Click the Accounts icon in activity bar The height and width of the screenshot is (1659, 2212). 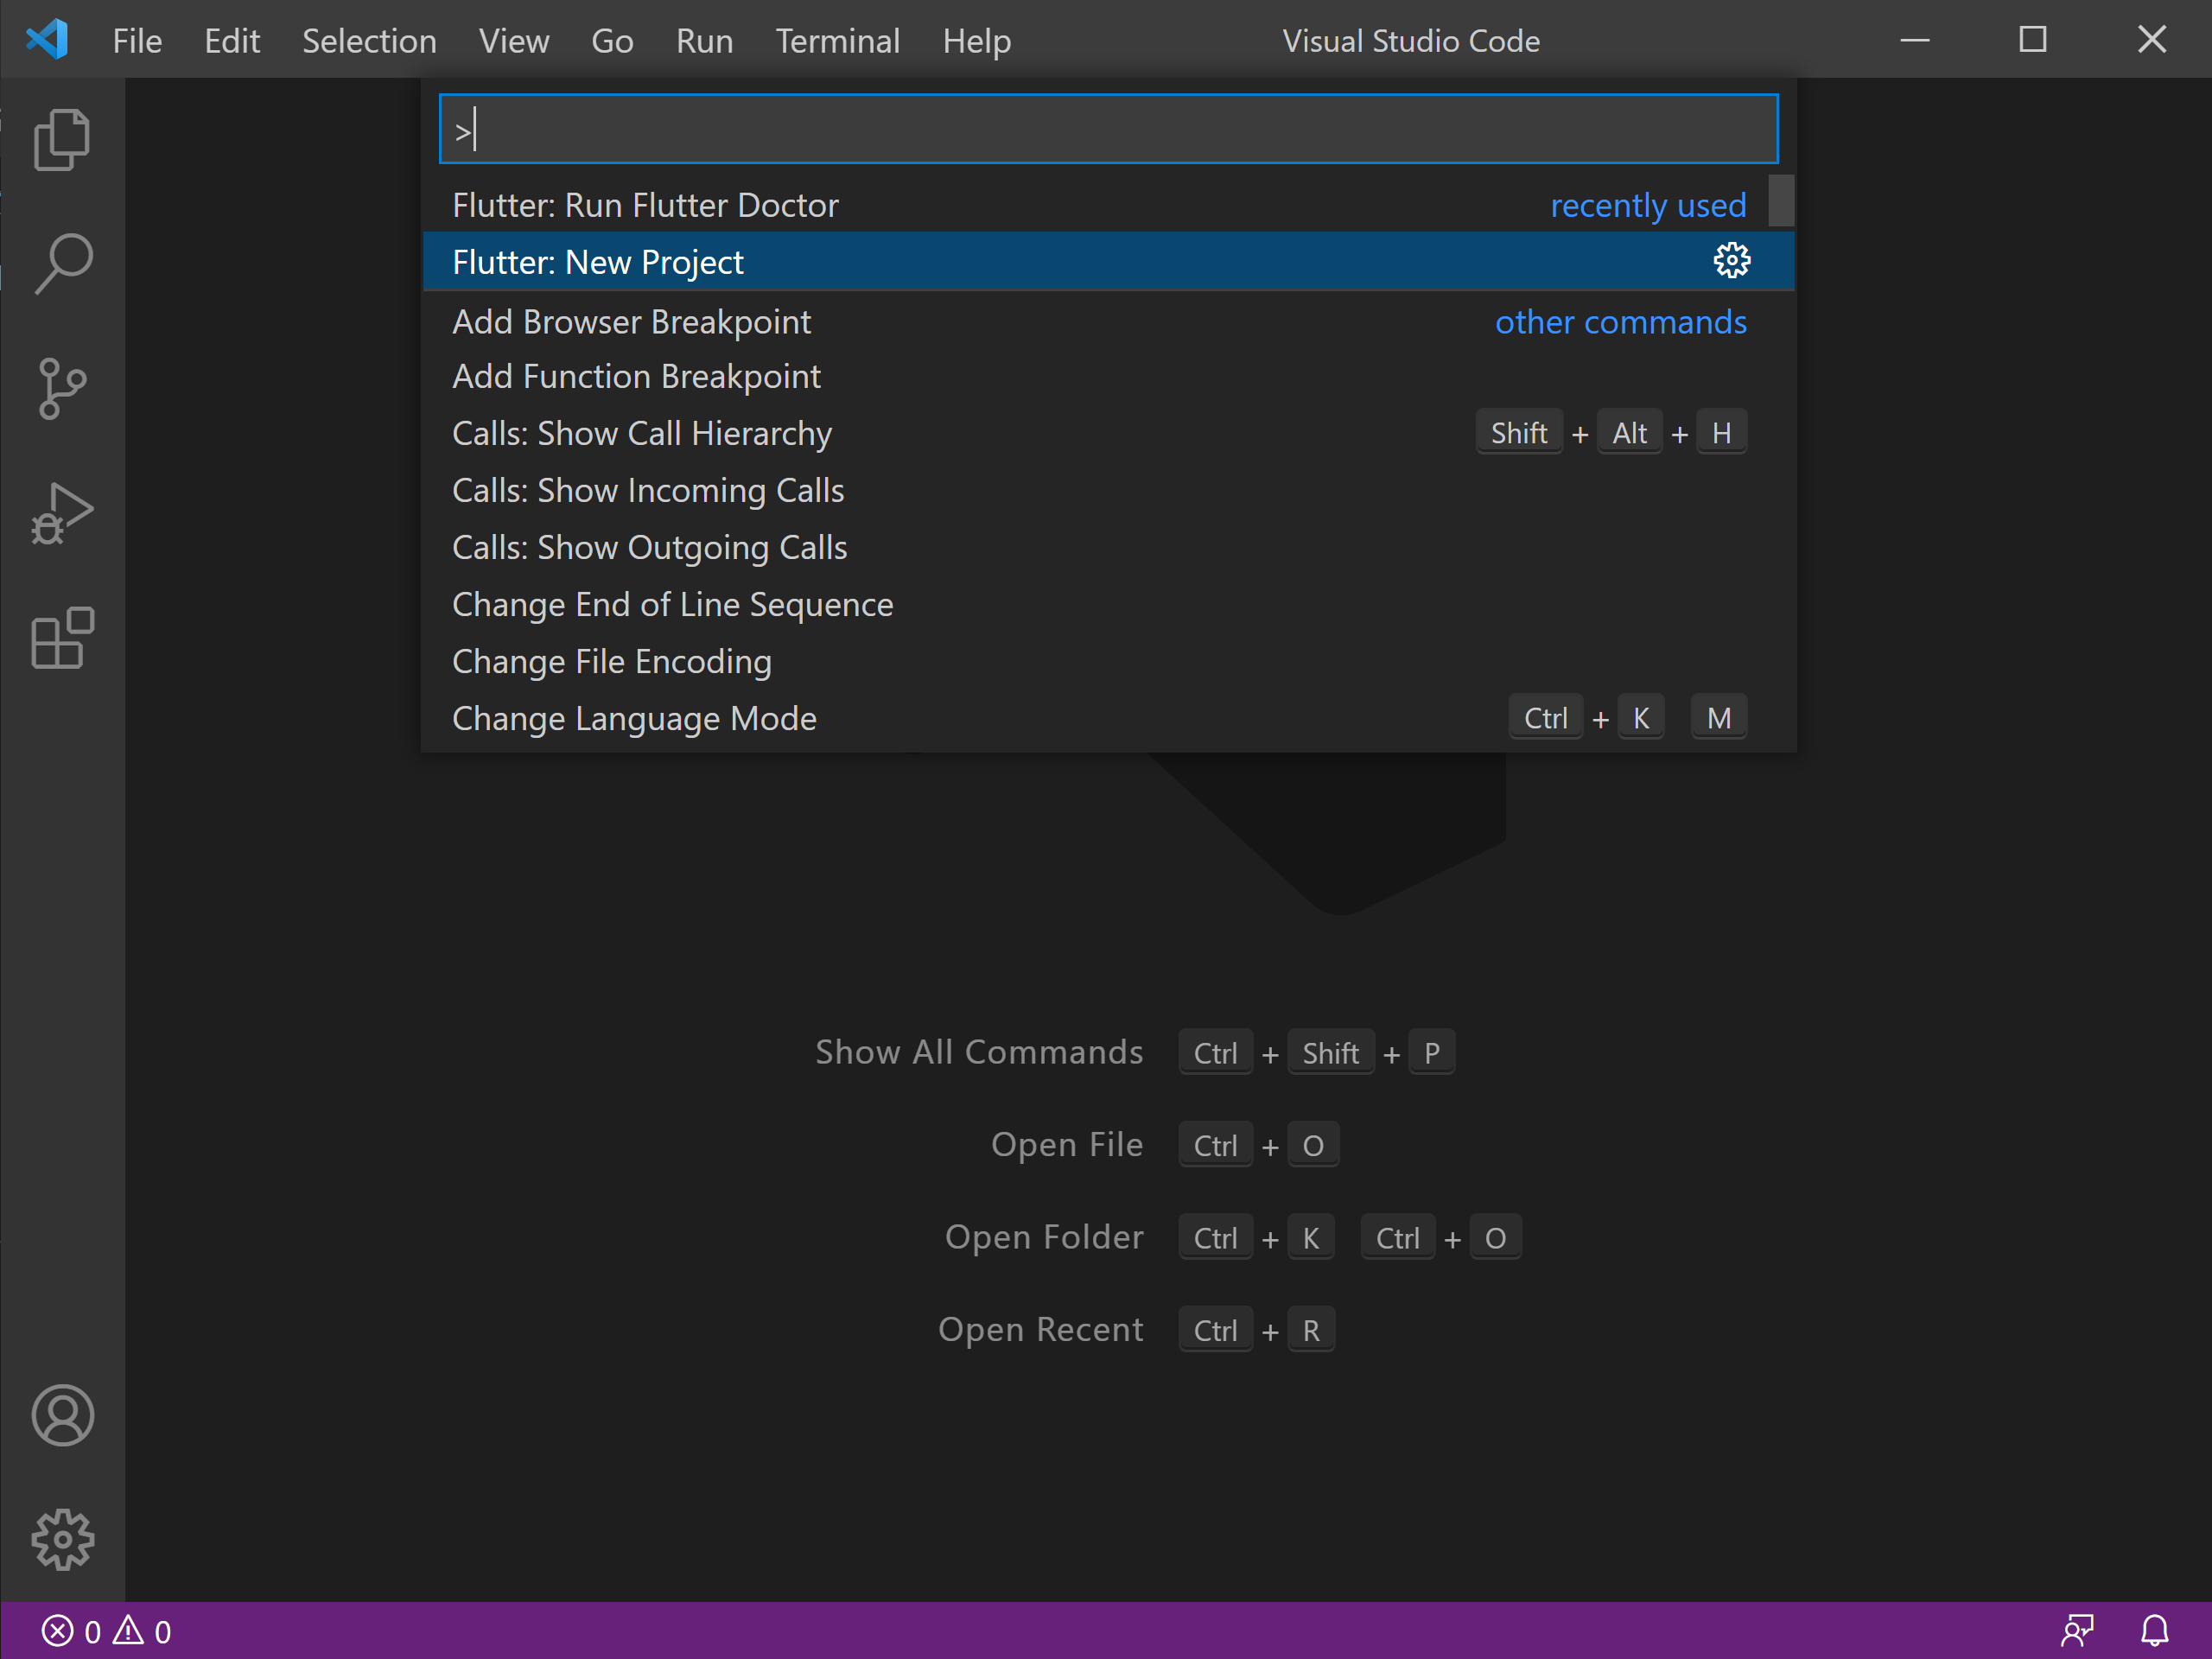coord(62,1415)
